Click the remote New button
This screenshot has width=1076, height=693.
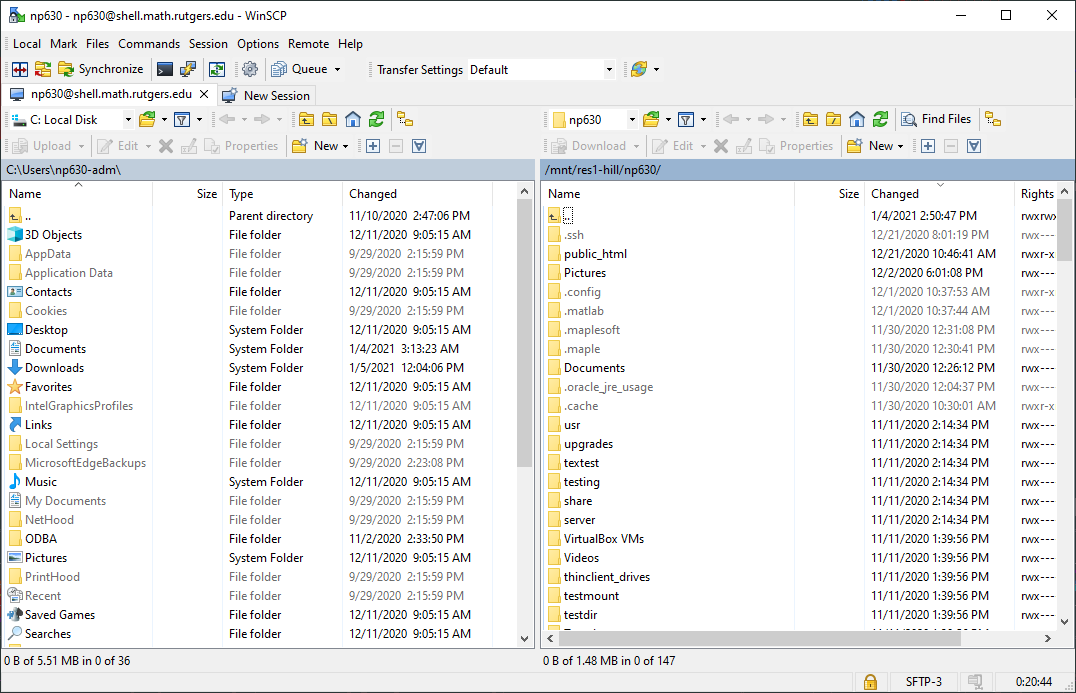click(870, 146)
